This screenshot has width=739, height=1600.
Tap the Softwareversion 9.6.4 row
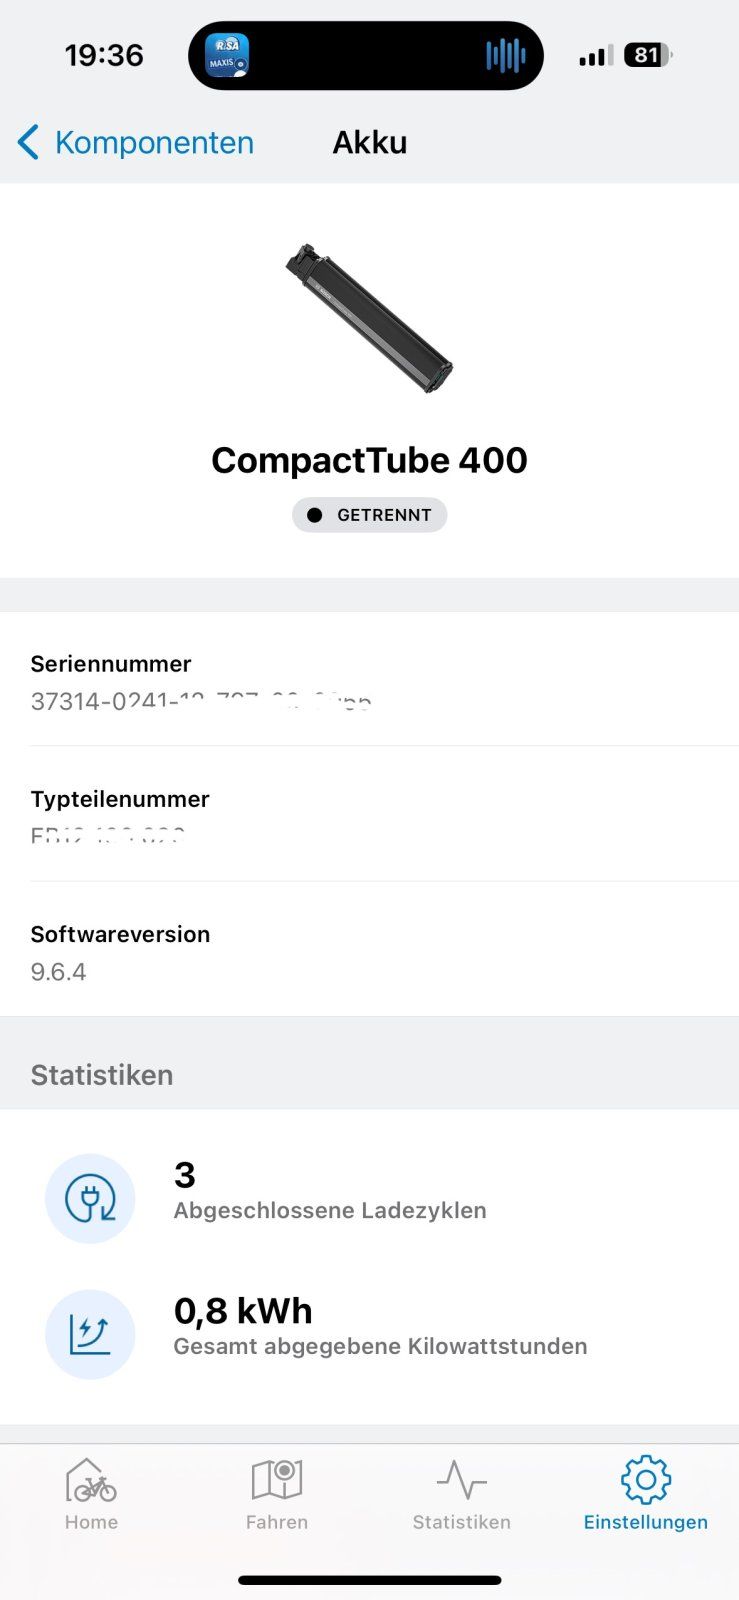[369, 951]
